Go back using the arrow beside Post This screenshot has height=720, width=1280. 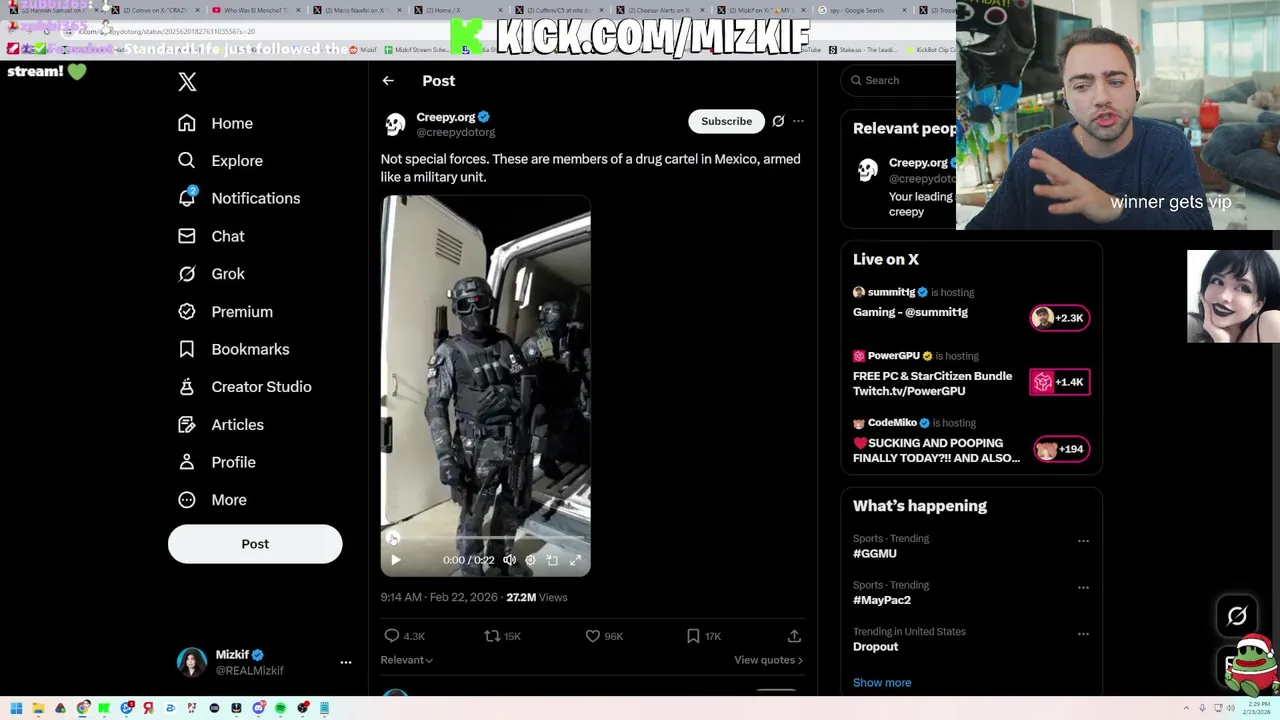coord(388,81)
